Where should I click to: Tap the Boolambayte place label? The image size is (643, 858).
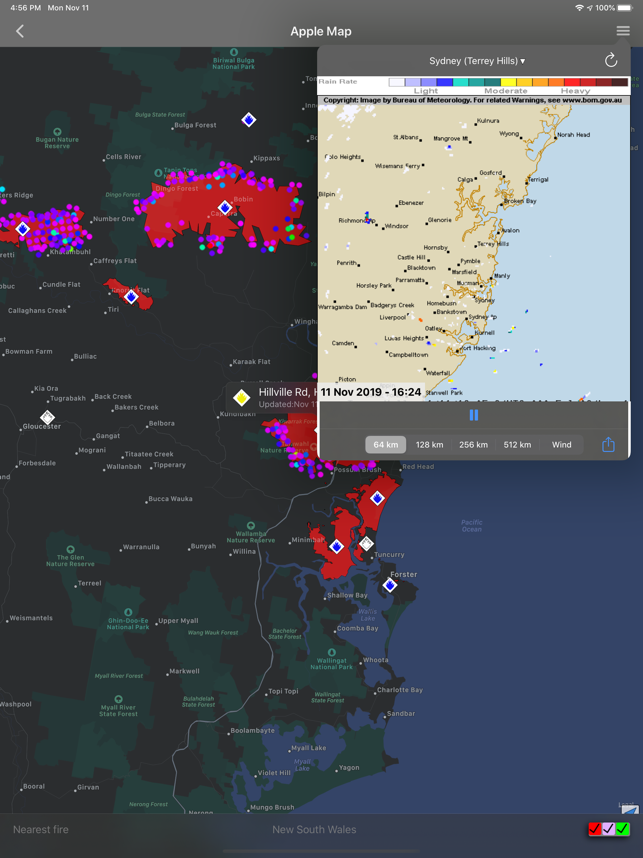click(252, 731)
